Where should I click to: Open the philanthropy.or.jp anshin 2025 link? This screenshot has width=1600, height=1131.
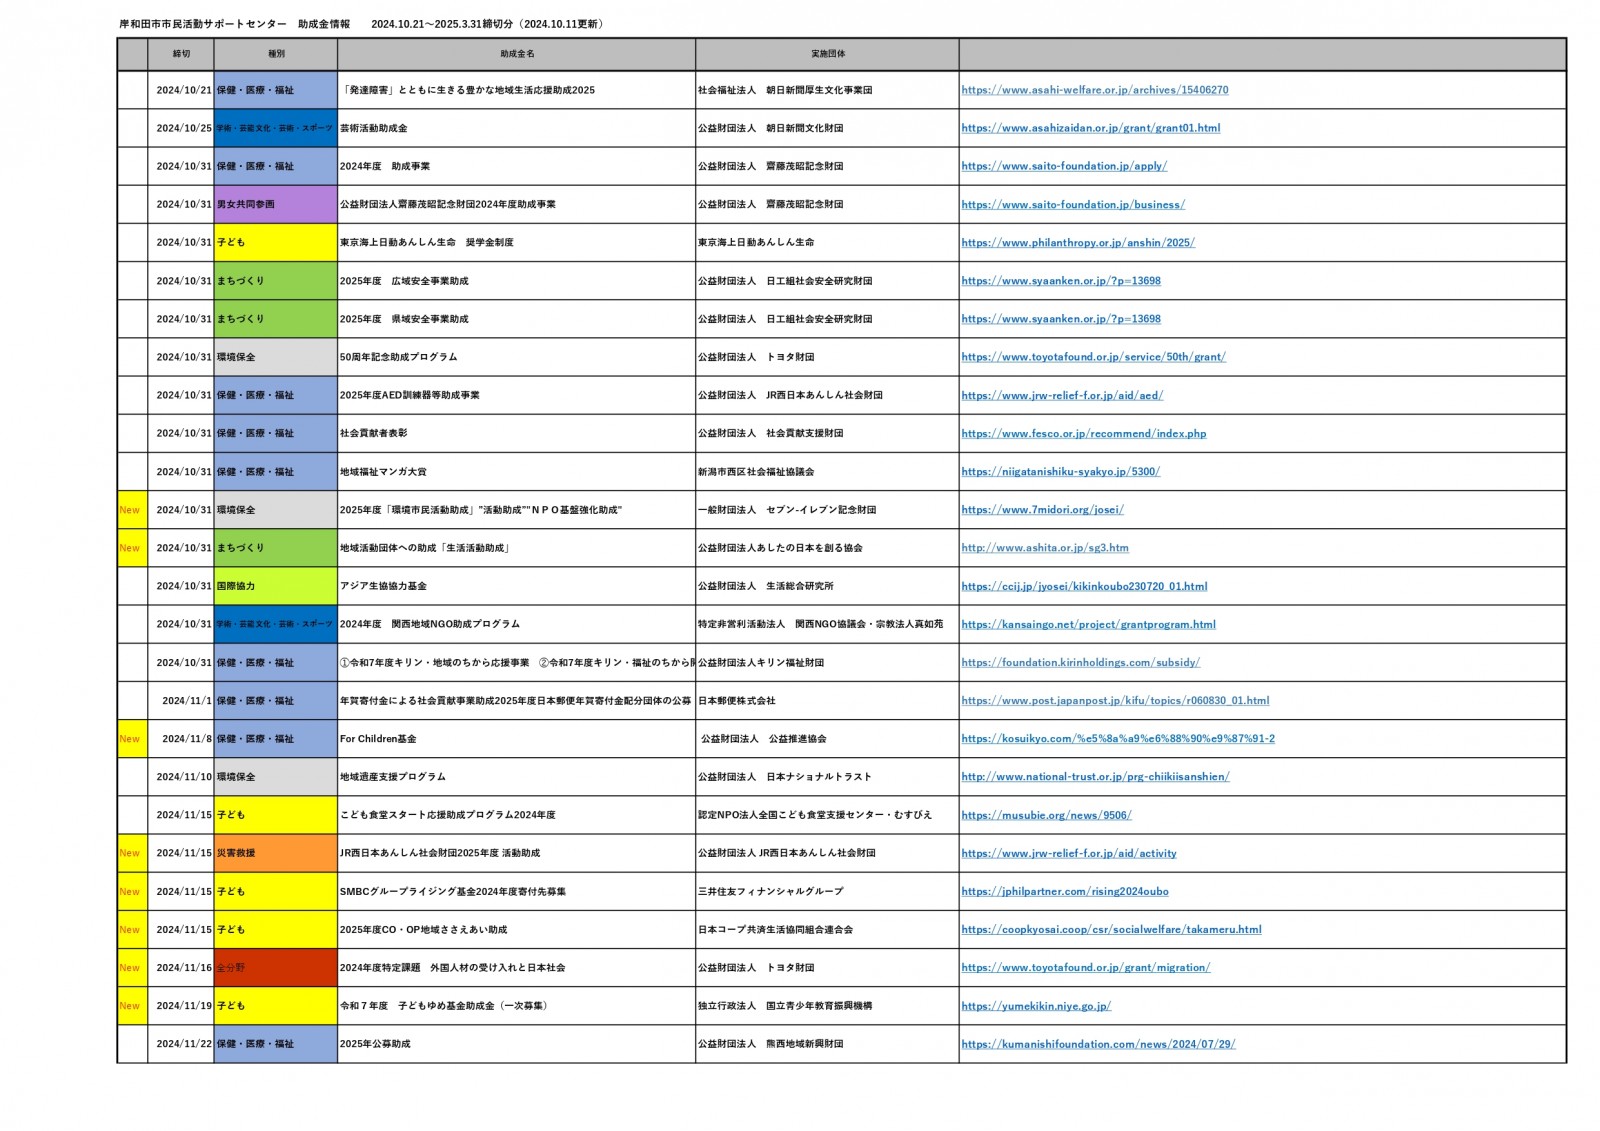[1078, 243]
